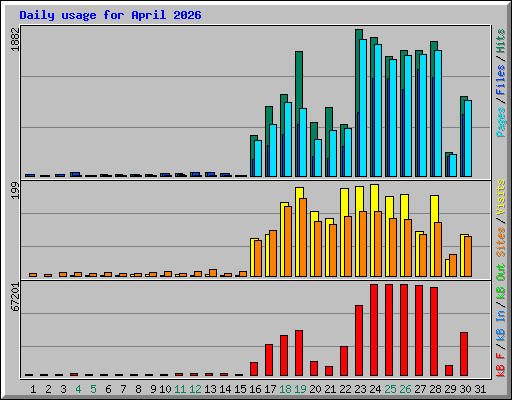This screenshot has height=400, width=512.
Task: Select the red kB bar for day 19
Action: tap(299, 353)
